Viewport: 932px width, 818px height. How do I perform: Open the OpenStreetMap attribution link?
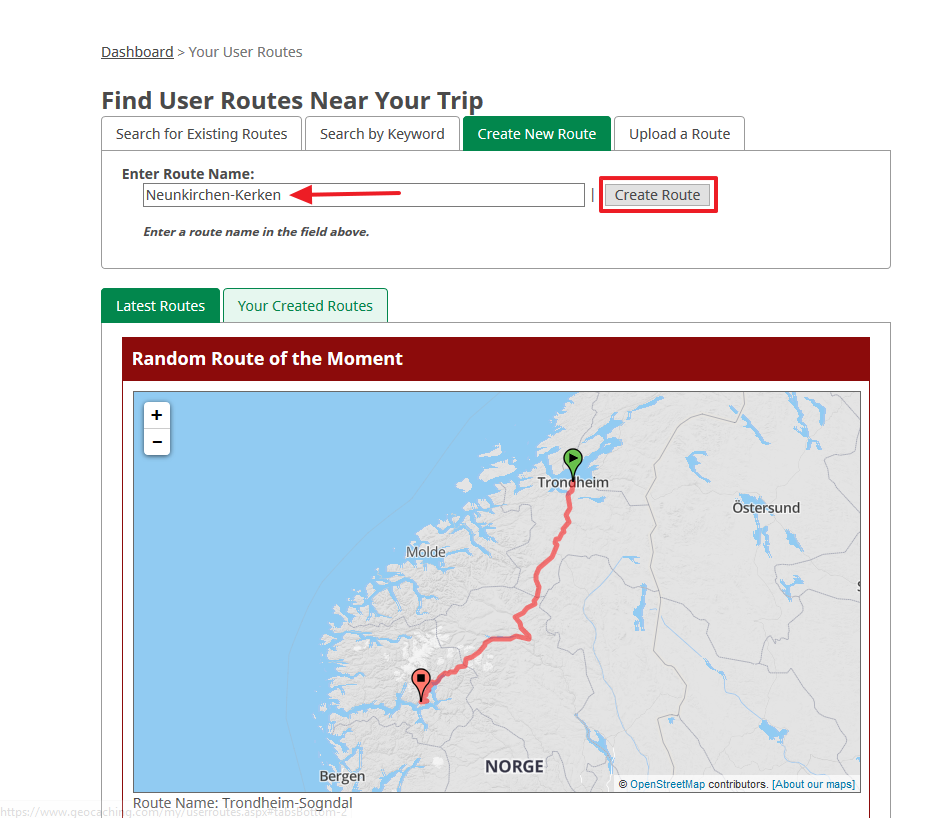(x=667, y=784)
